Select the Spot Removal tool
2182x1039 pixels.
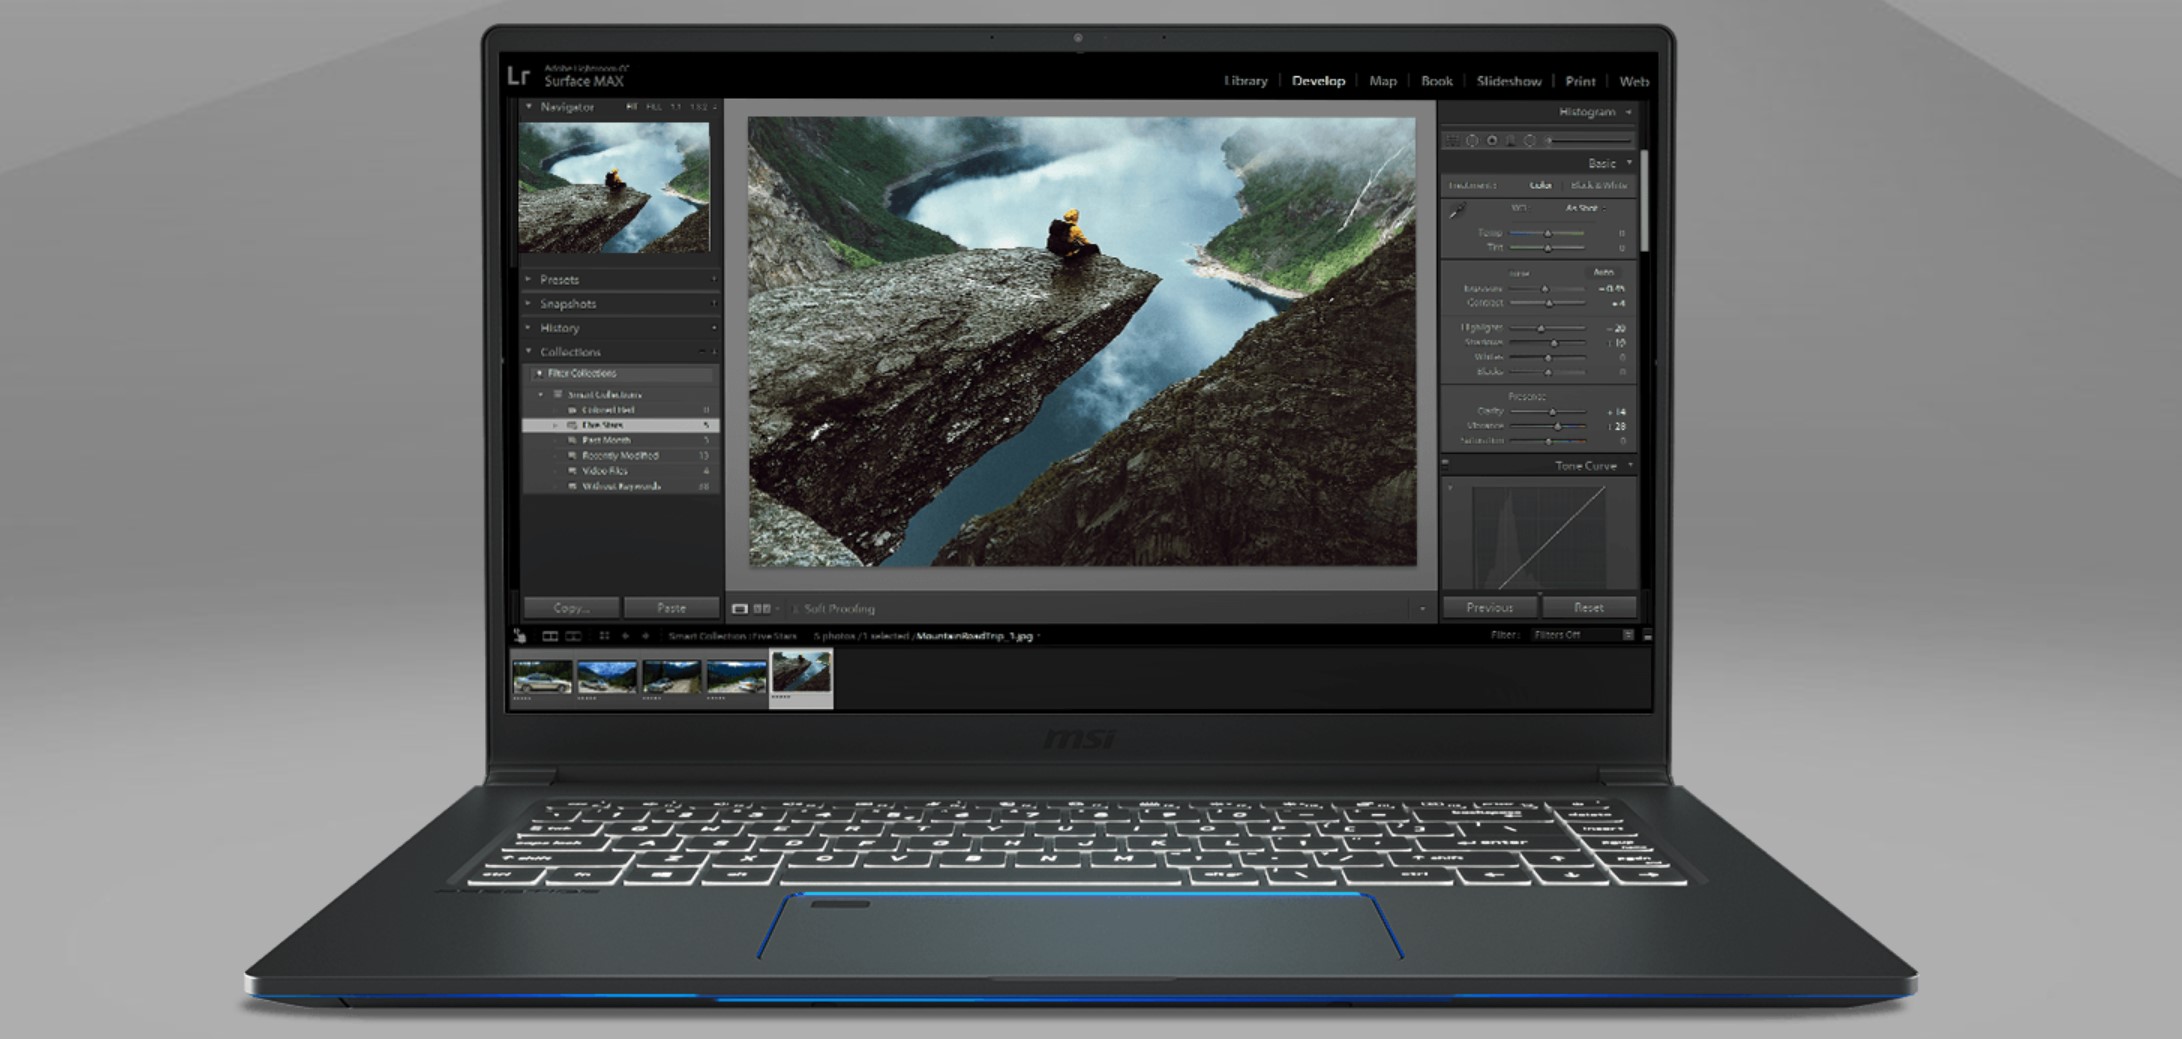(1472, 141)
